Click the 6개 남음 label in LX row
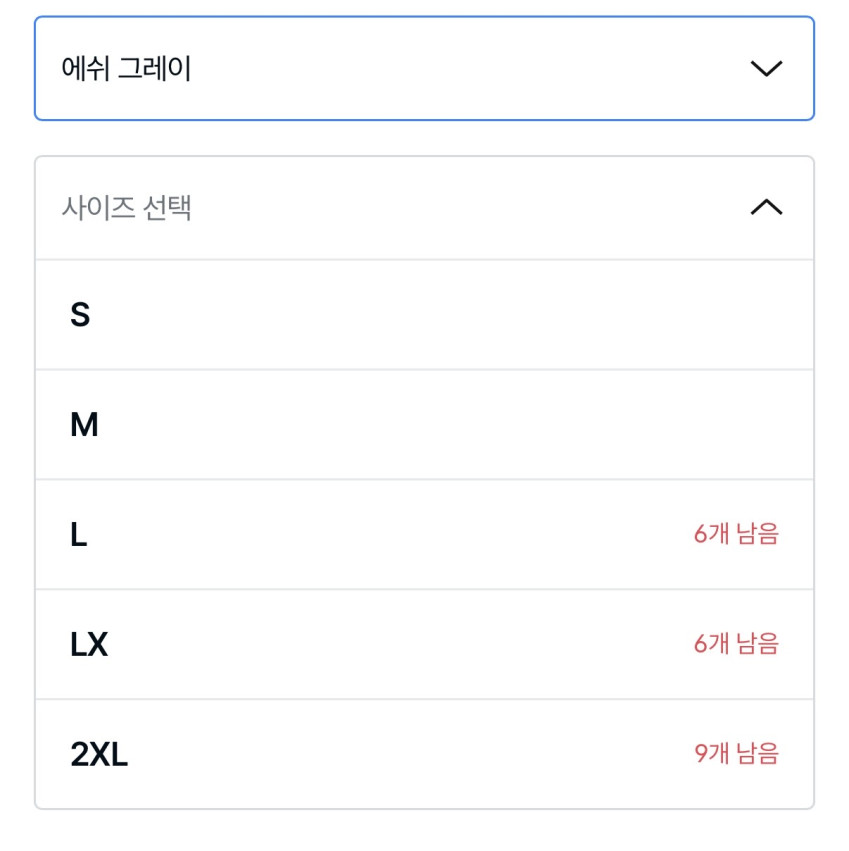 pyautogui.click(x=736, y=644)
